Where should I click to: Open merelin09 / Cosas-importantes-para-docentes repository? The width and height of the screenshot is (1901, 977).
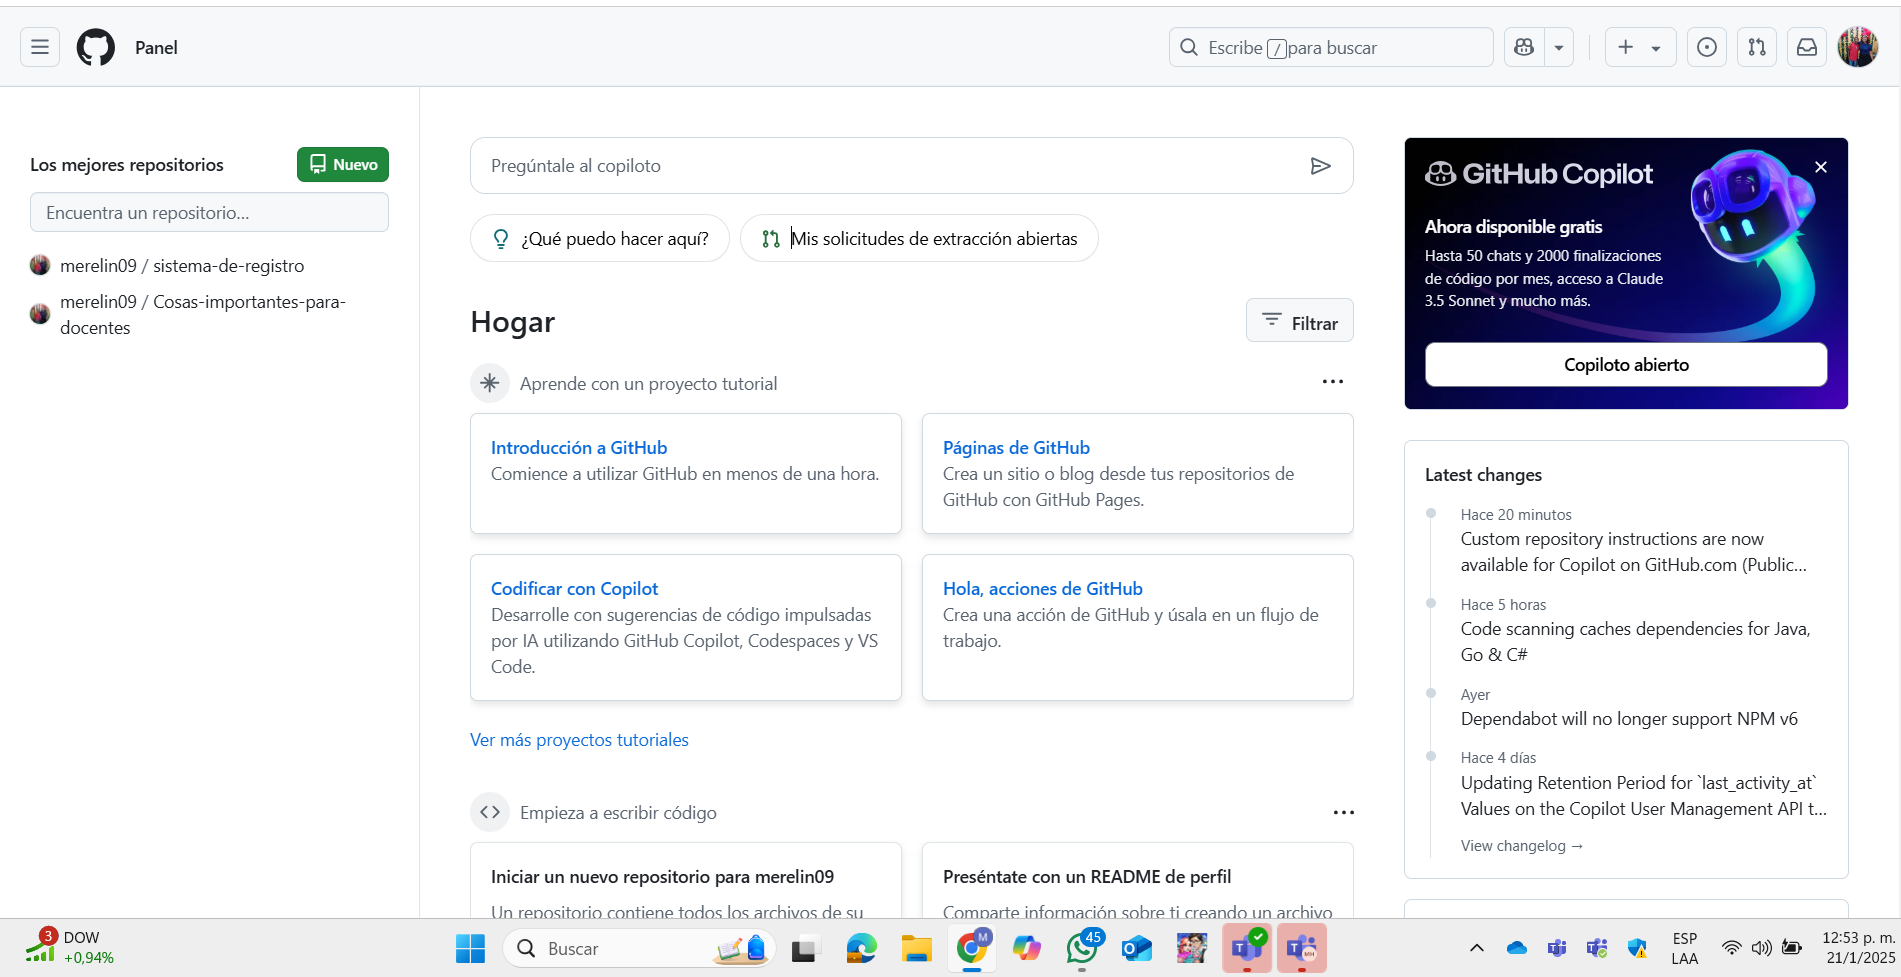(x=203, y=314)
